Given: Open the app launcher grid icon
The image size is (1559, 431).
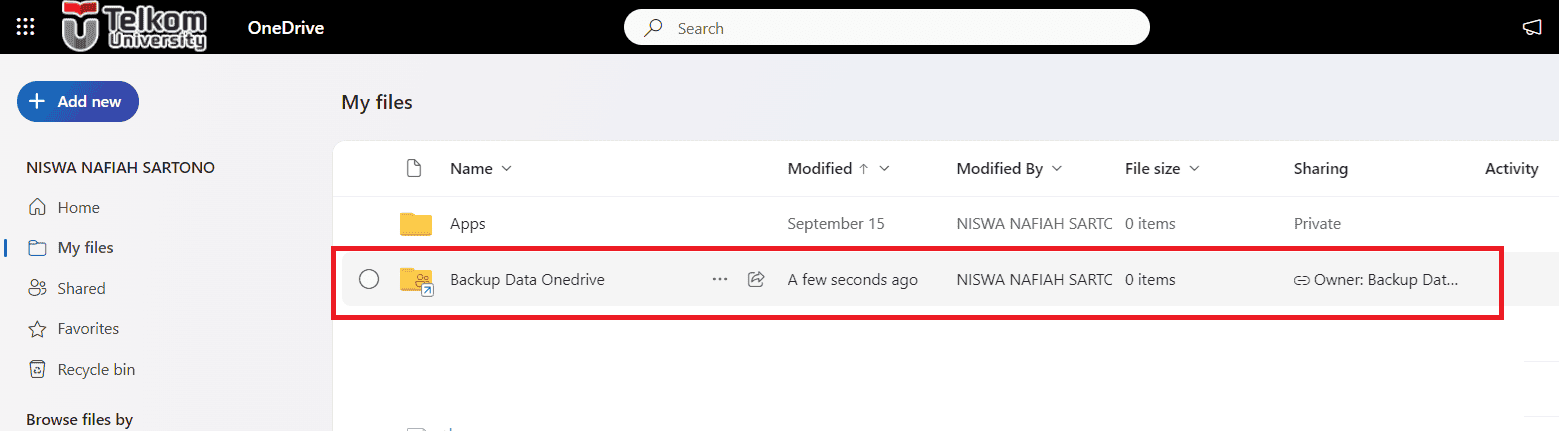Looking at the screenshot, I should pos(26,27).
